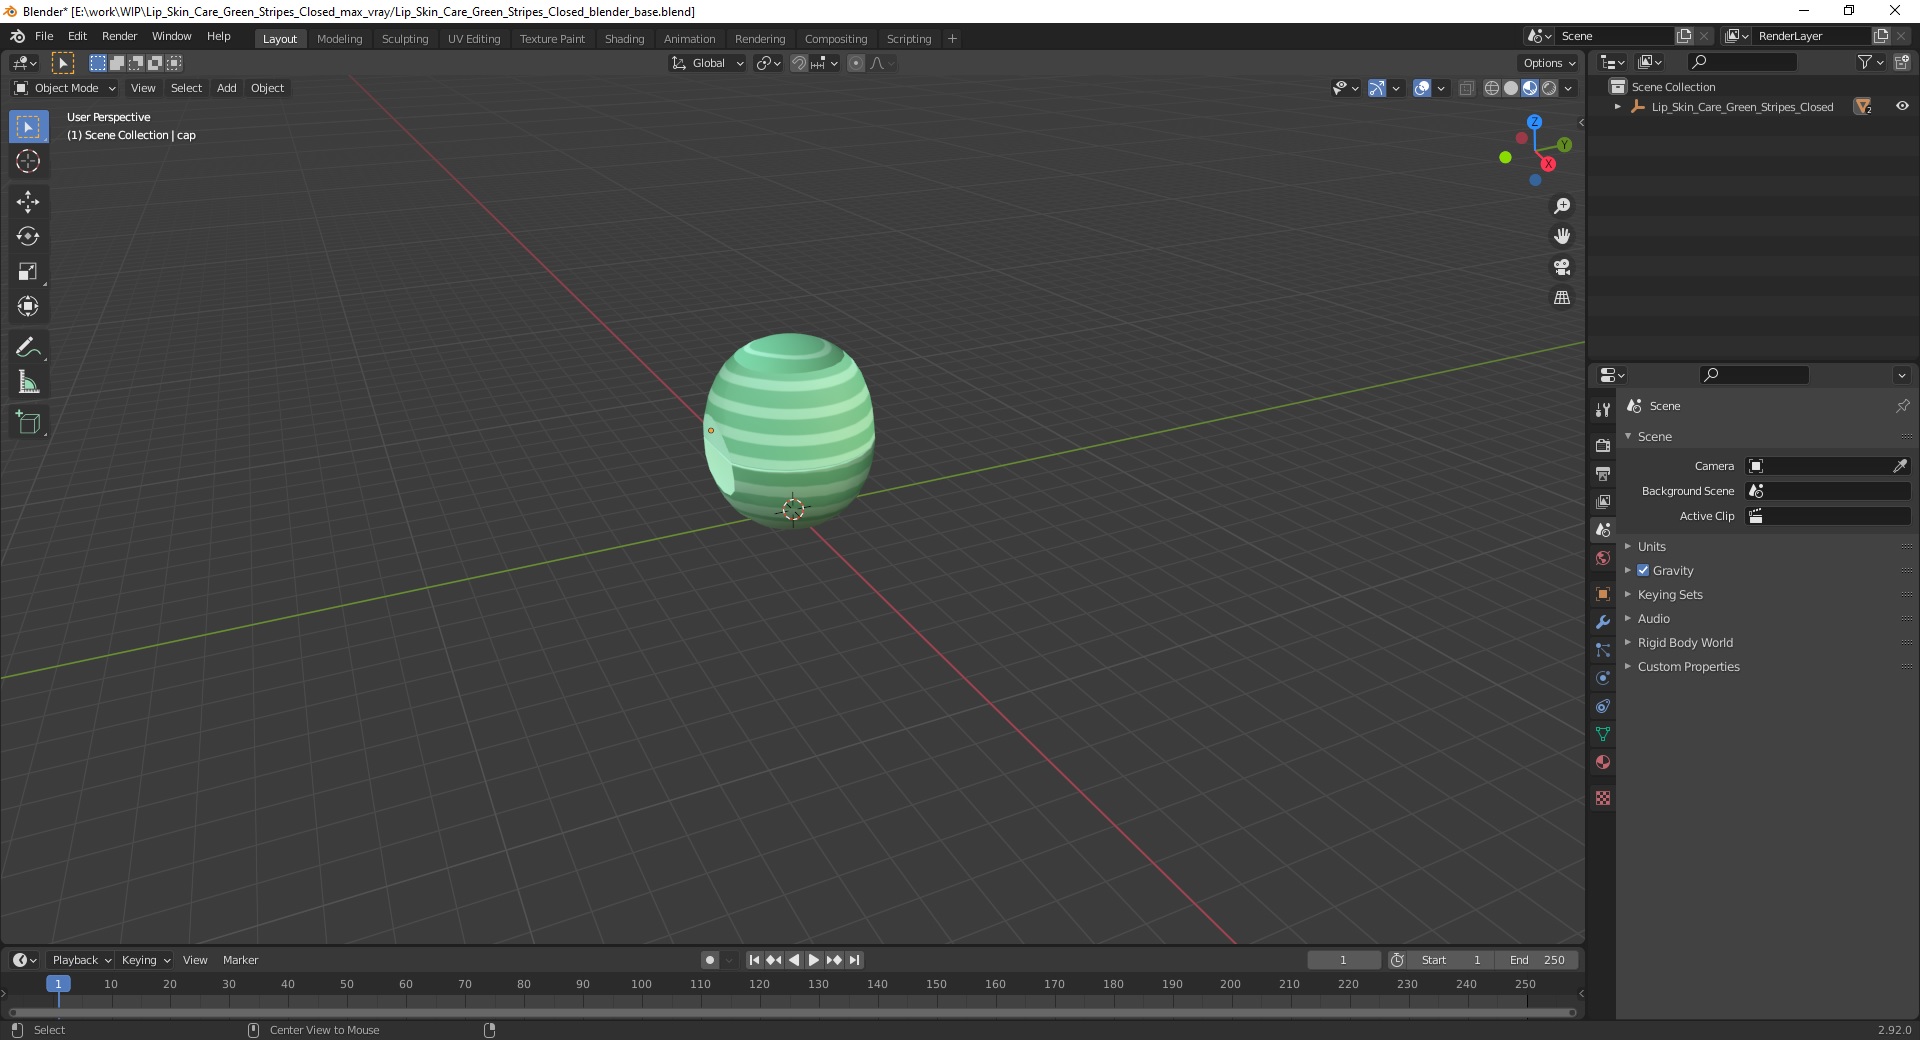
Task: Open Modifier properties tab
Action: [x=1603, y=622]
